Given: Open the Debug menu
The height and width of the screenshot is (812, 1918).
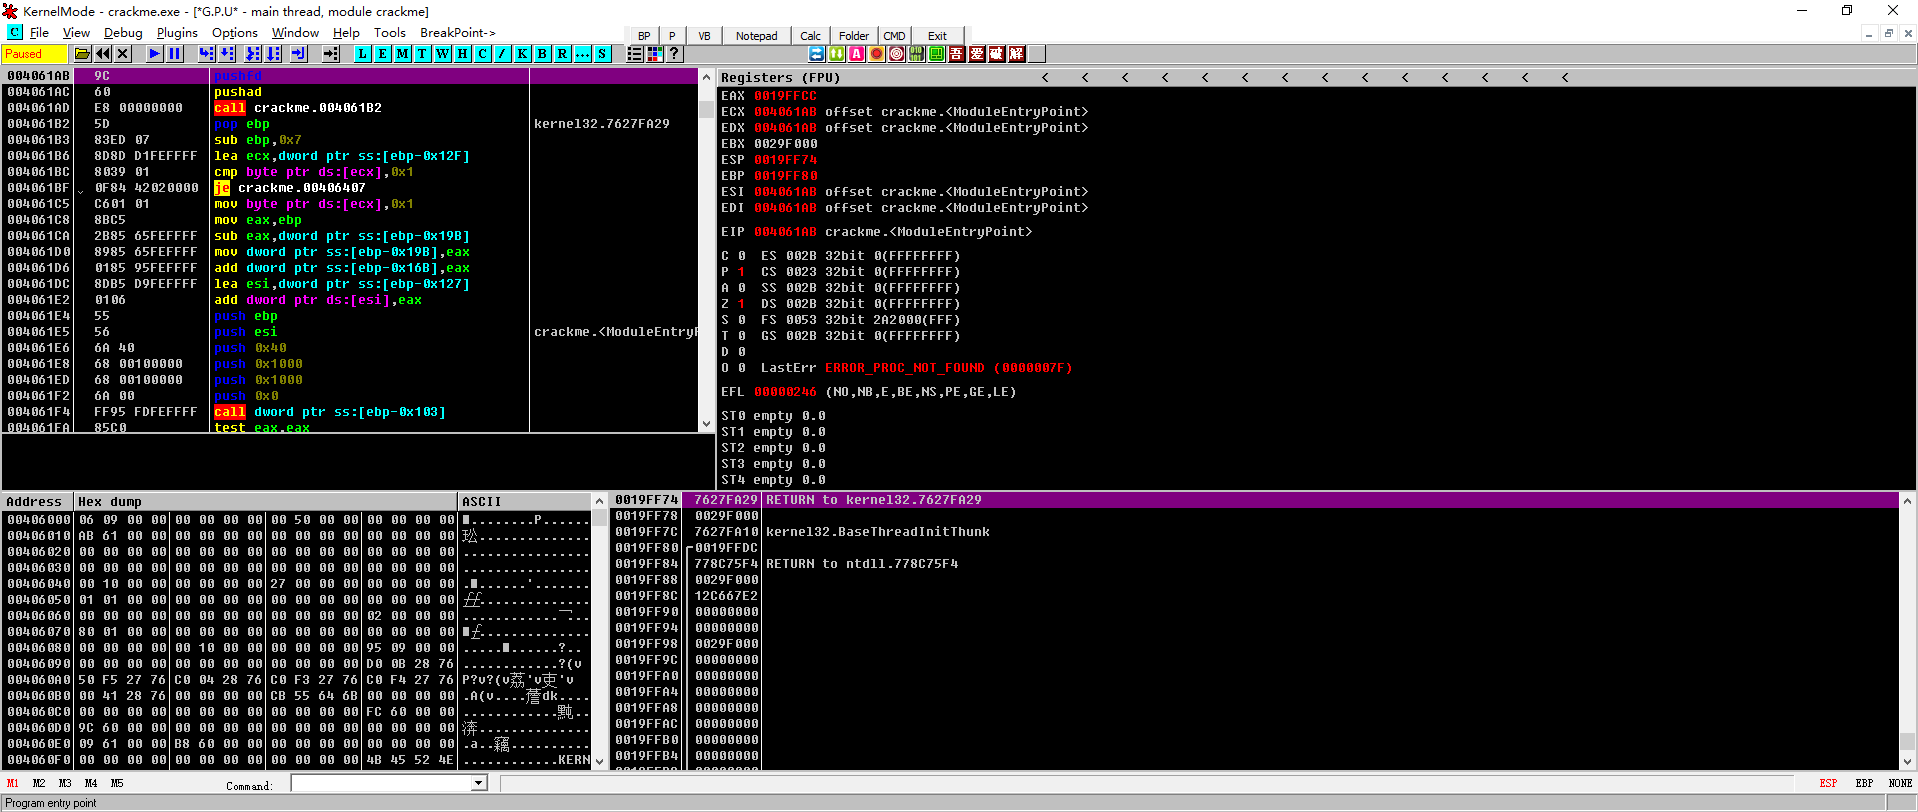Looking at the screenshot, I should (x=123, y=33).
